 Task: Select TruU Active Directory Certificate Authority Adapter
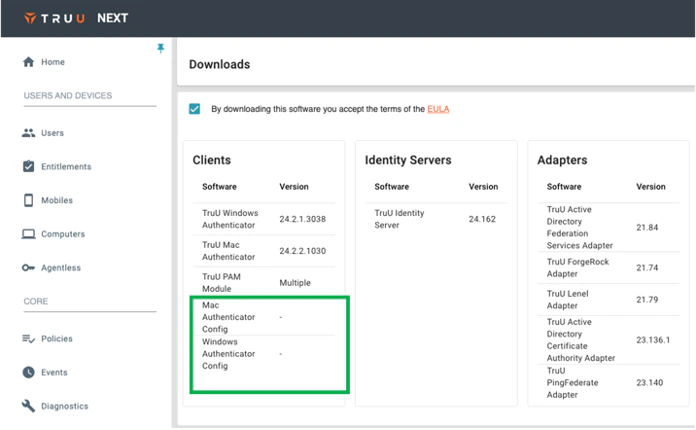(x=581, y=340)
